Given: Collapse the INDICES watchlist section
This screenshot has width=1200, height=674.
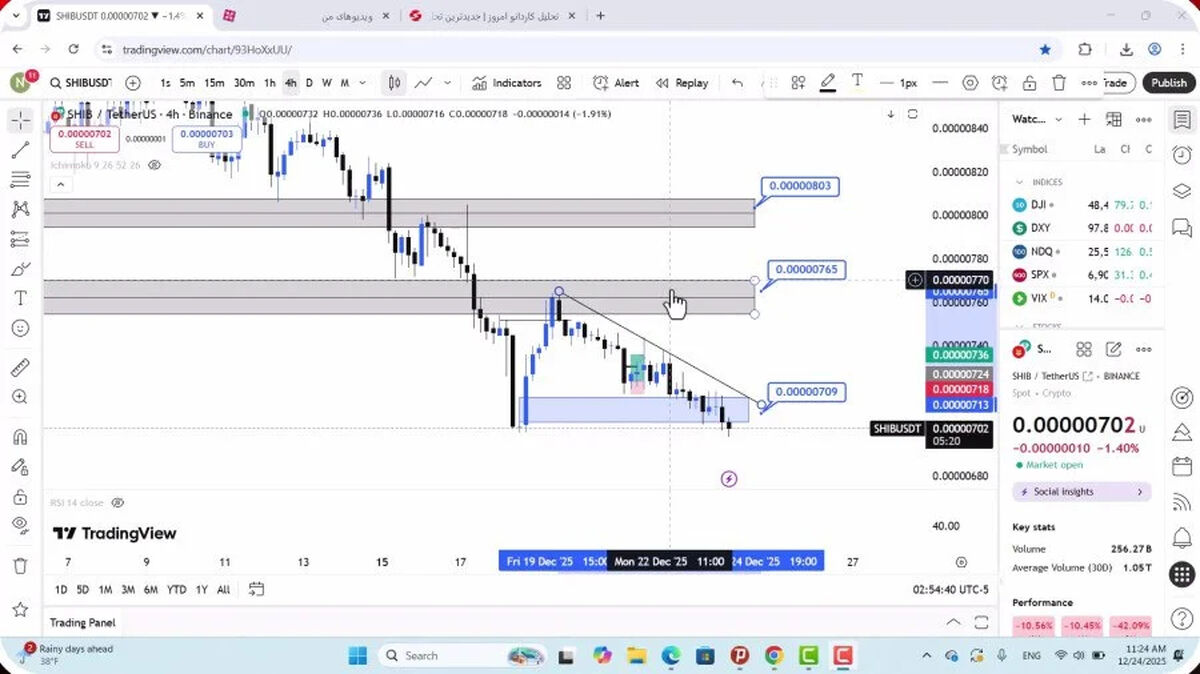Looking at the screenshot, I should coord(1019,182).
